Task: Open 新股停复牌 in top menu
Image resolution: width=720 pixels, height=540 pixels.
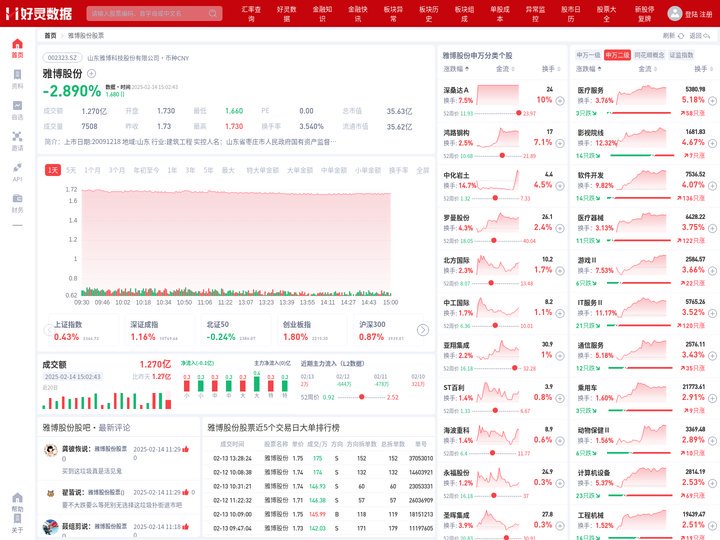Action: 645,14
